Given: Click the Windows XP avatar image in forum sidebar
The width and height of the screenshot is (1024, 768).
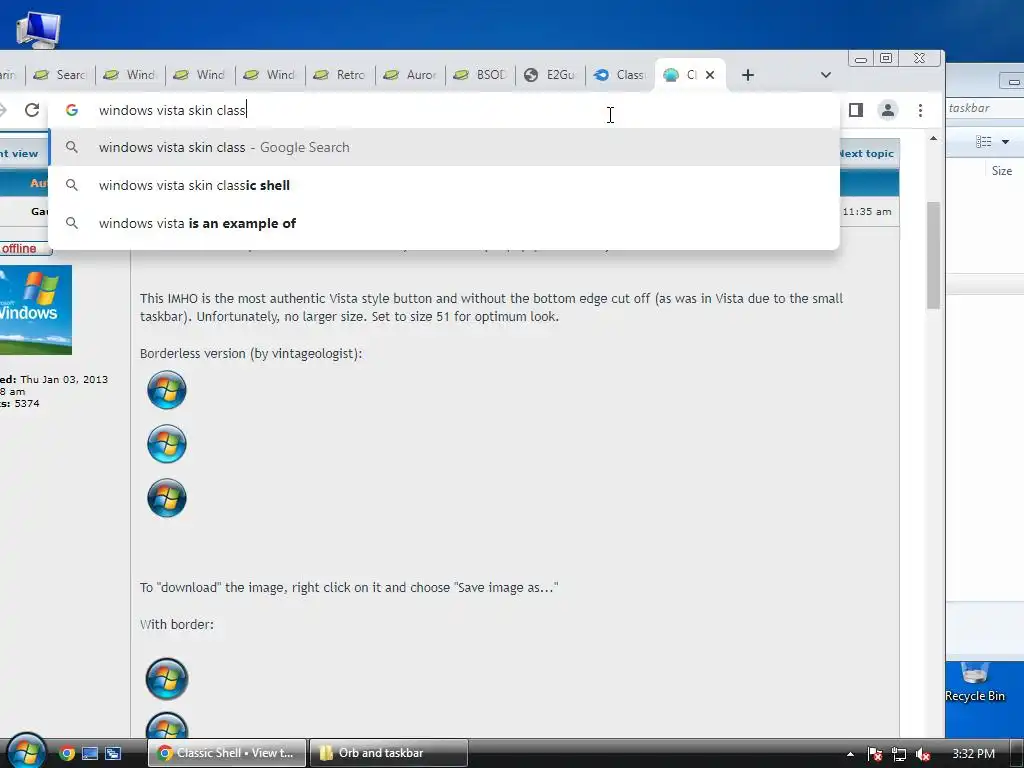Looking at the screenshot, I should (35, 310).
